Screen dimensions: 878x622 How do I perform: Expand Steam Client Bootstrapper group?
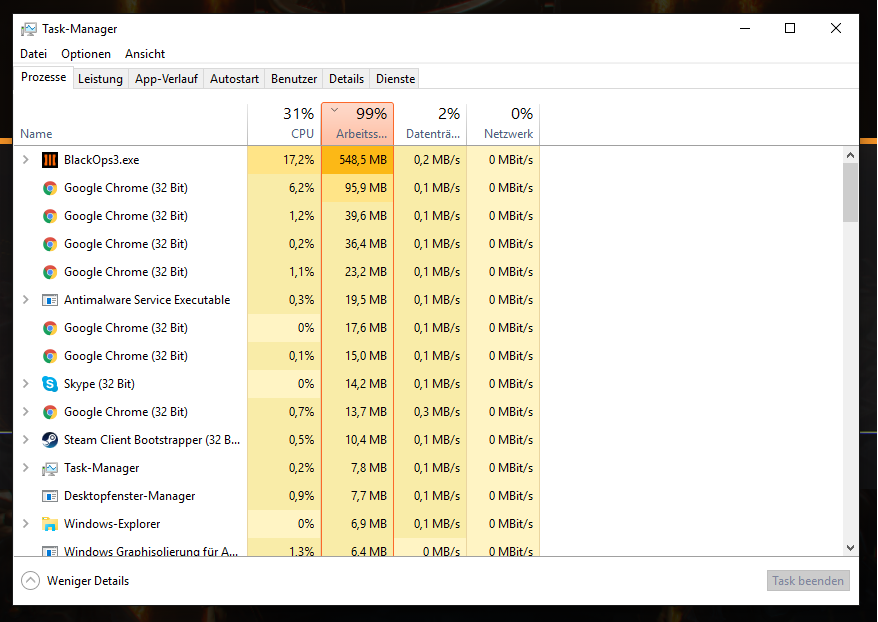(x=25, y=439)
